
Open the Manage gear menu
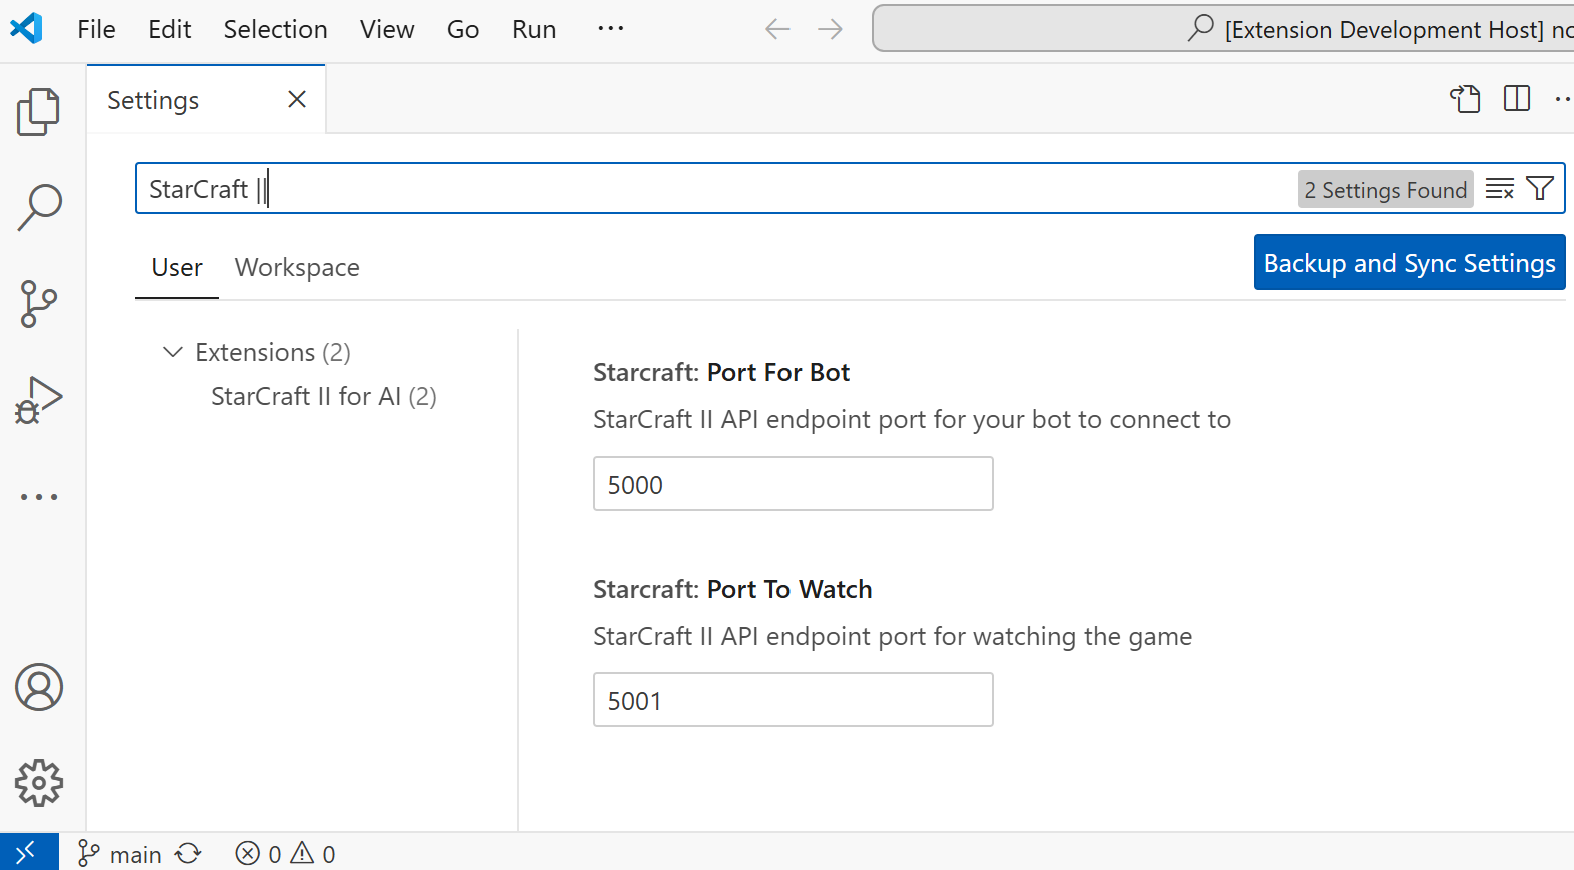[39, 783]
